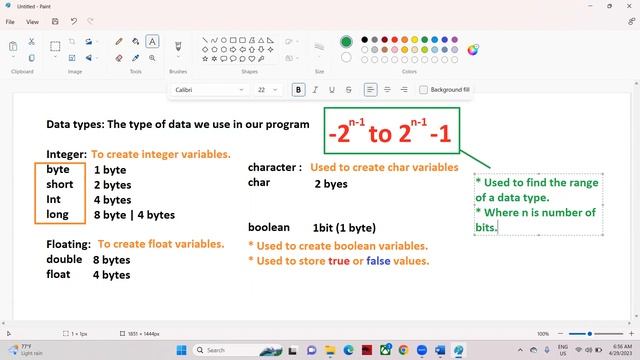640x360 pixels.
Task: Click inside the green text box
Action: [538, 204]
